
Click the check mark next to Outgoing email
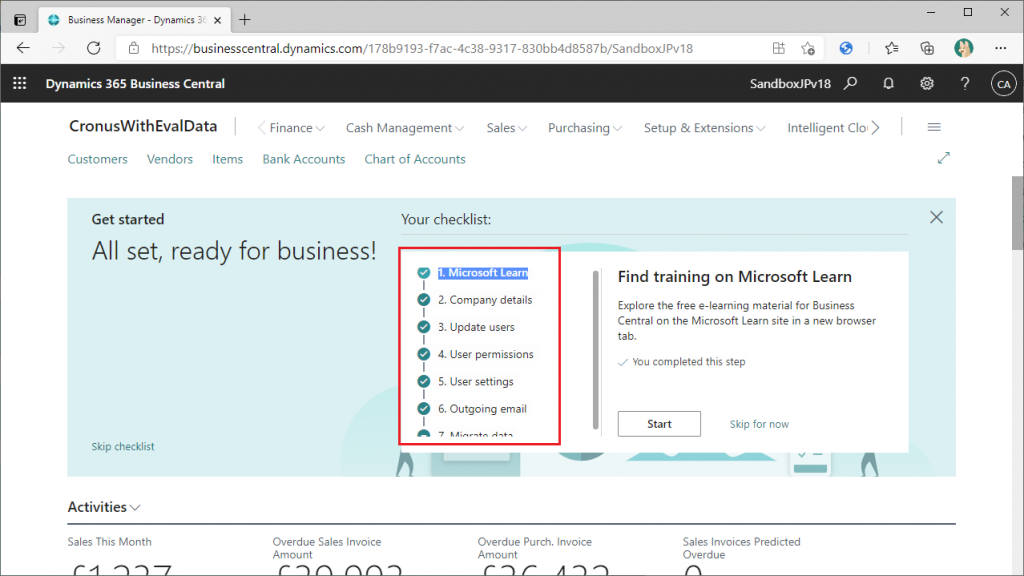coord(424,409)
